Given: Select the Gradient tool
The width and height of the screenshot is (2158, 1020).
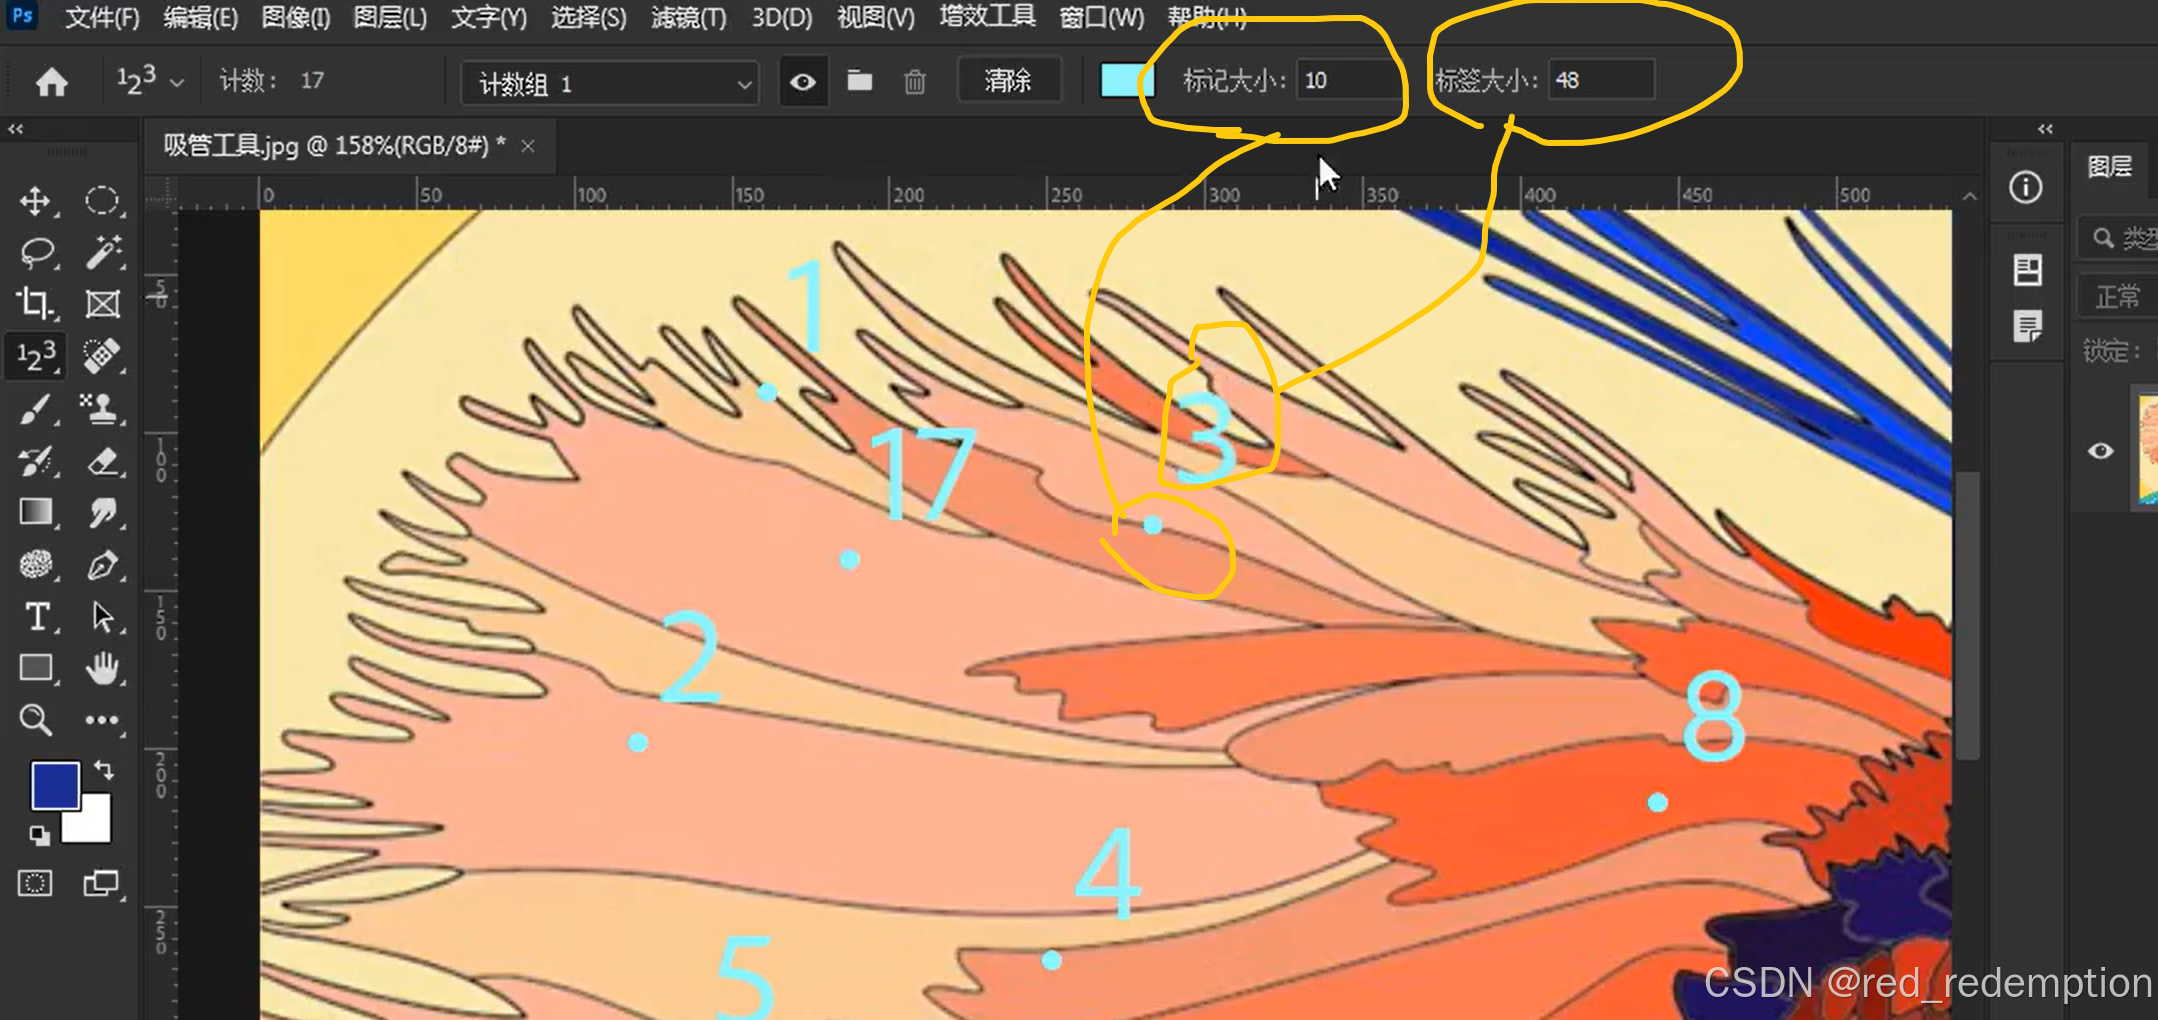Looking at the screenshot, I should point(36,512).
